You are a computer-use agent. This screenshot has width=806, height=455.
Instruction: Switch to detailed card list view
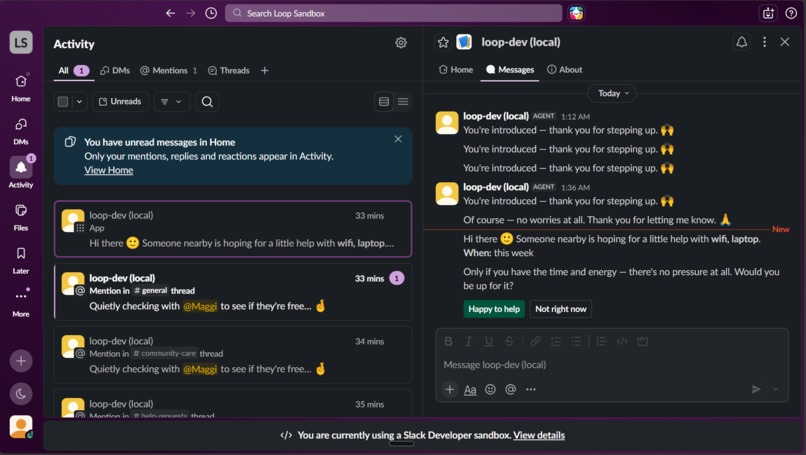(384, 102)
